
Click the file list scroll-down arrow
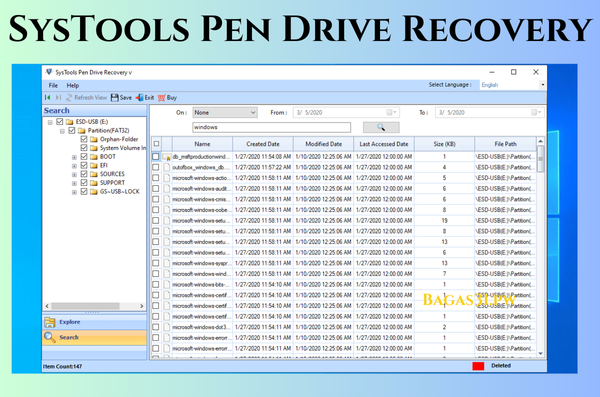pyautogui.click(x=540, y=353)
